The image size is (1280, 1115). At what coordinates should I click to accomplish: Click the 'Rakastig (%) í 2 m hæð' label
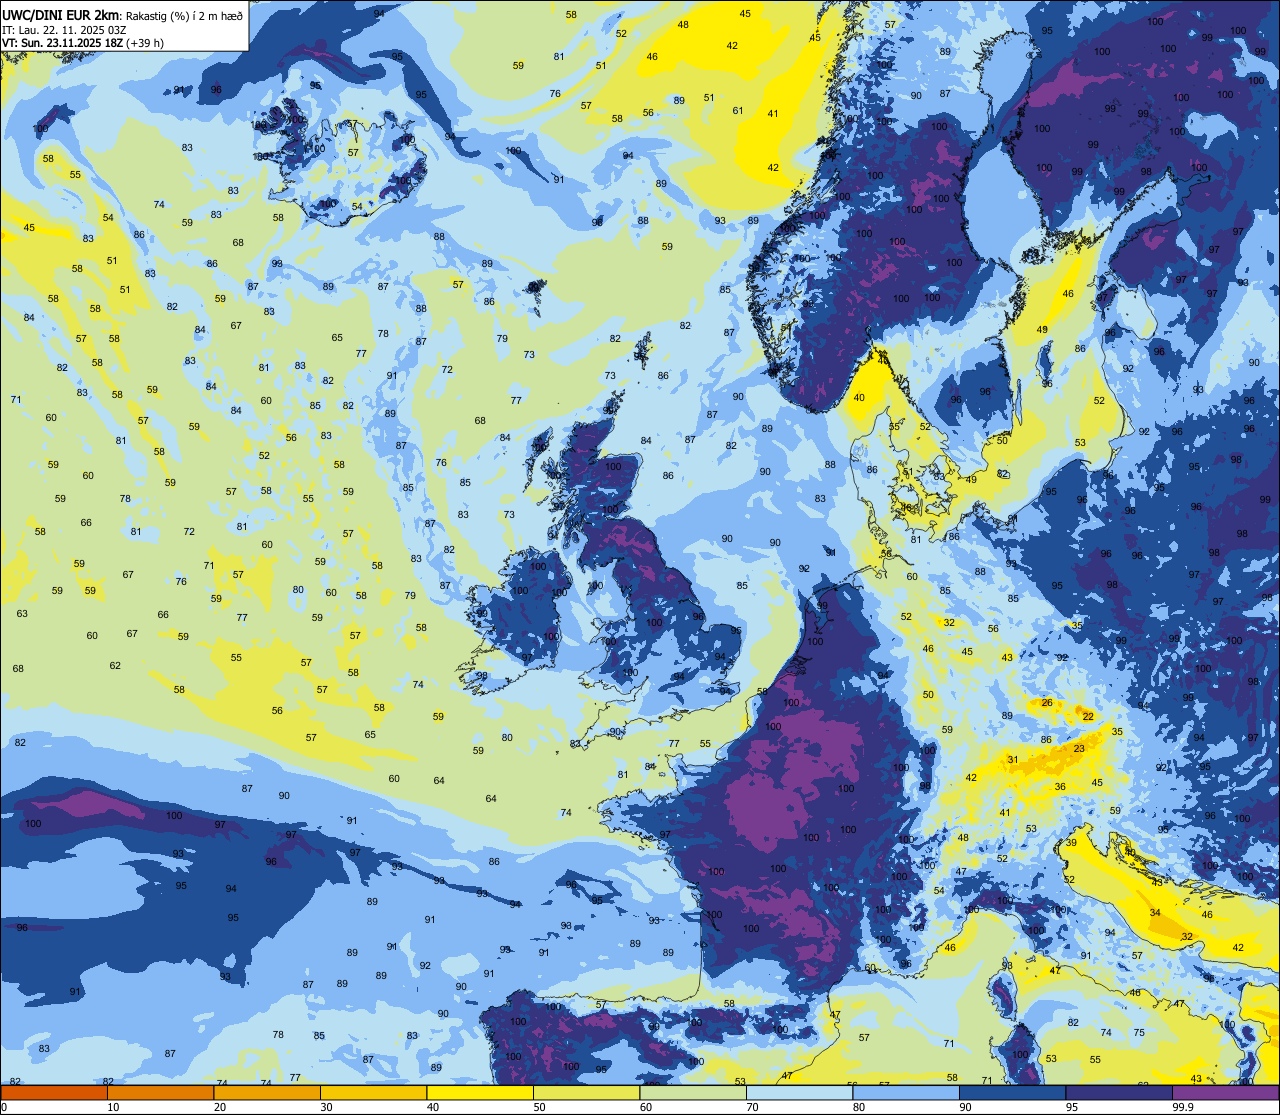185,16
